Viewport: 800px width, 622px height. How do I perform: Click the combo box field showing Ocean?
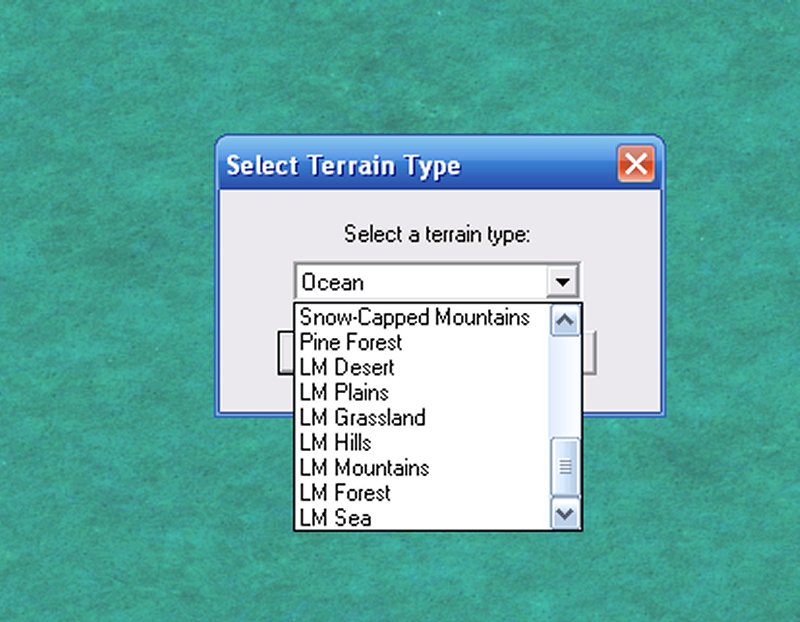click(420, 282)
